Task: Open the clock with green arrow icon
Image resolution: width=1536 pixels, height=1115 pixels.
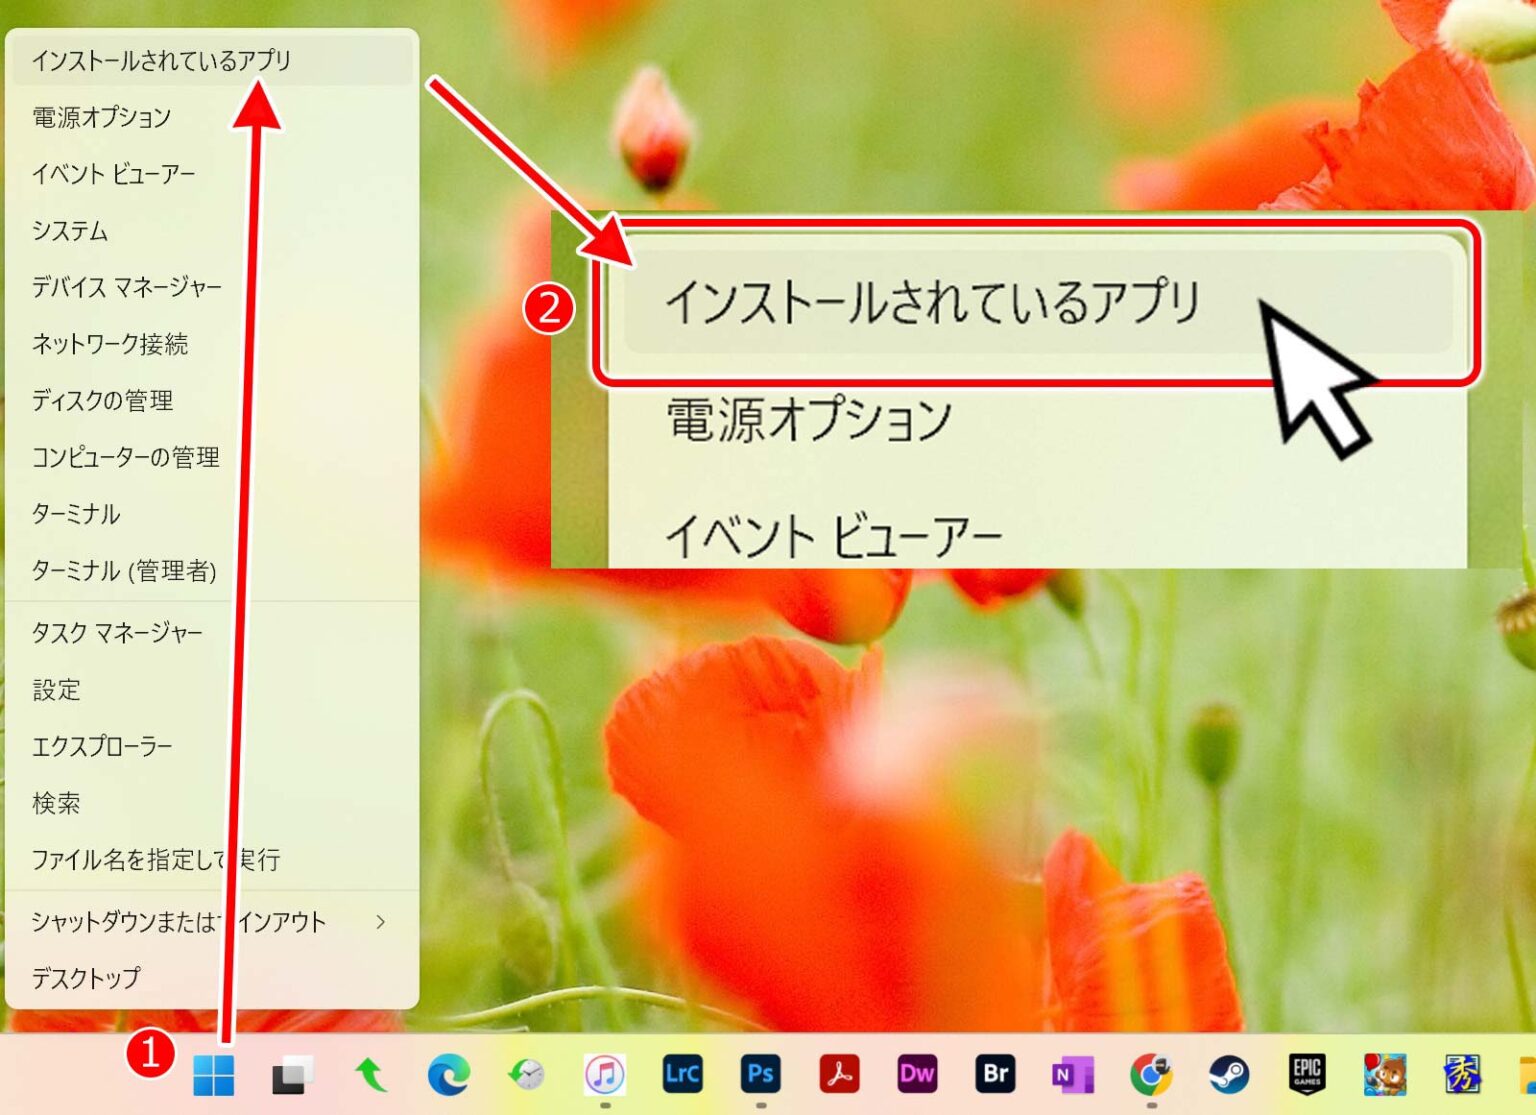Action: coord(526,1075)
